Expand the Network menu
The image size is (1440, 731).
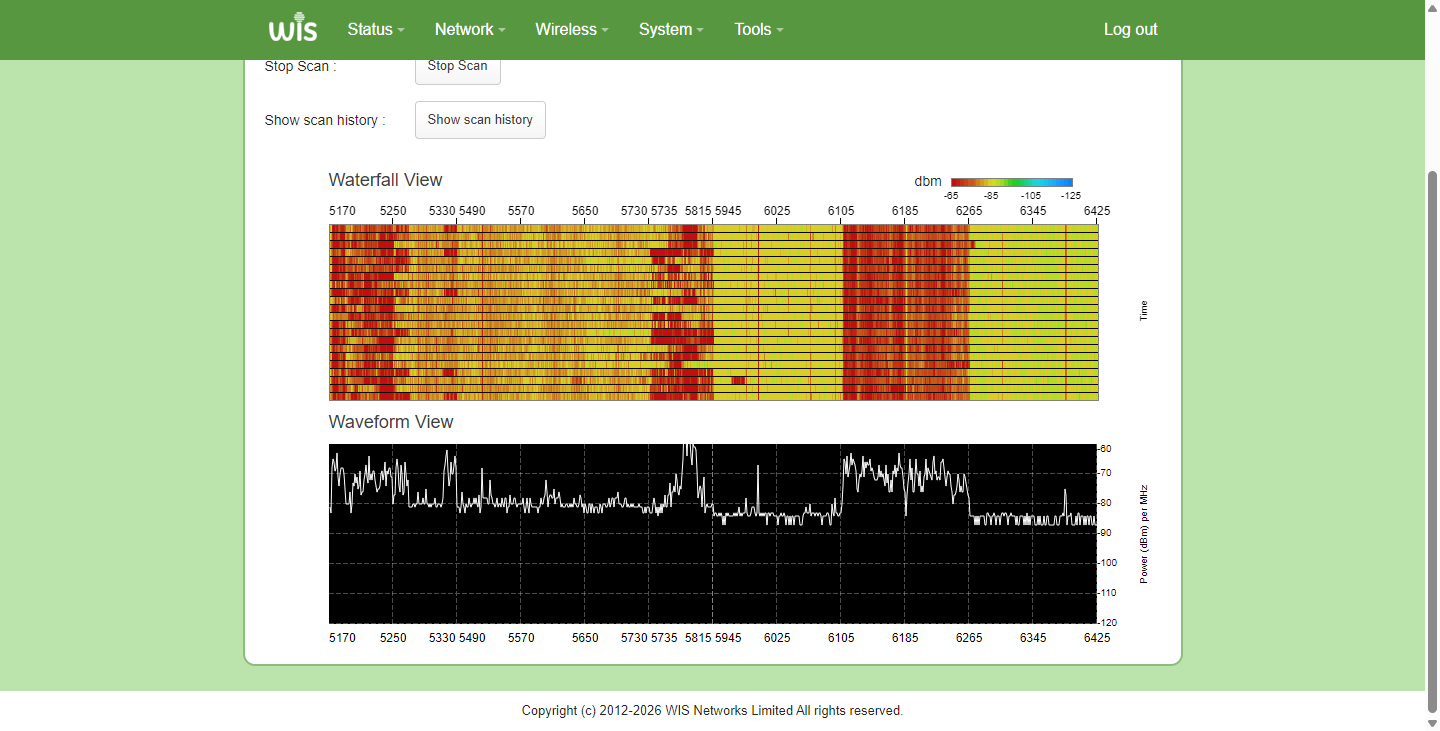(x=470, y=30)
